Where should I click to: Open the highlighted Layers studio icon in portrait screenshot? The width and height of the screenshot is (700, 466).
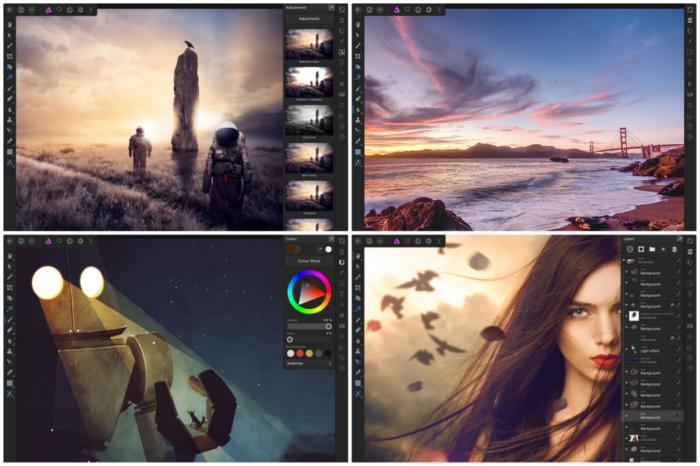pyautogui.click(x=690, y=251)
